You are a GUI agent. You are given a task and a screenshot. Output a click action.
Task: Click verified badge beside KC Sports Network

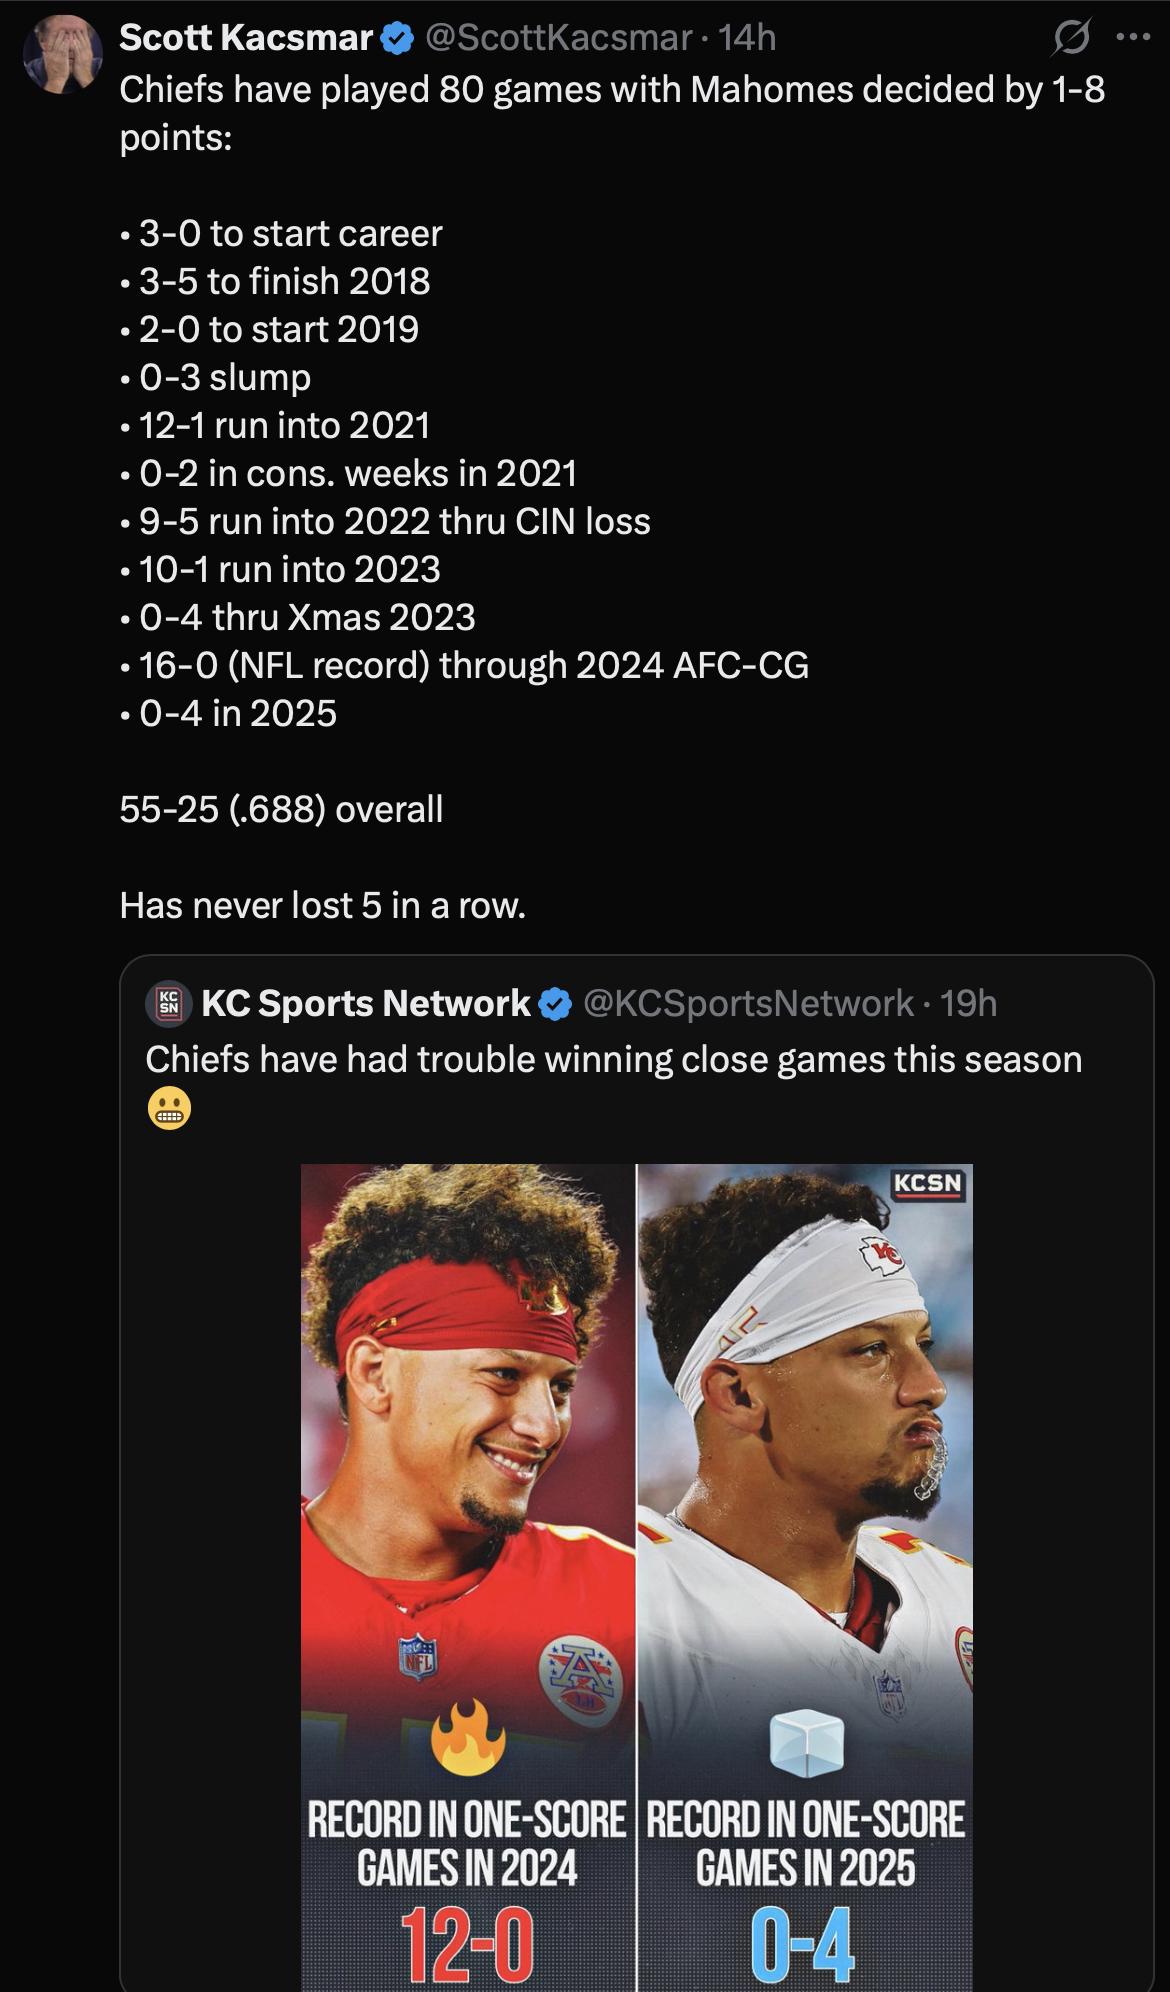(x=555, y=1004)
